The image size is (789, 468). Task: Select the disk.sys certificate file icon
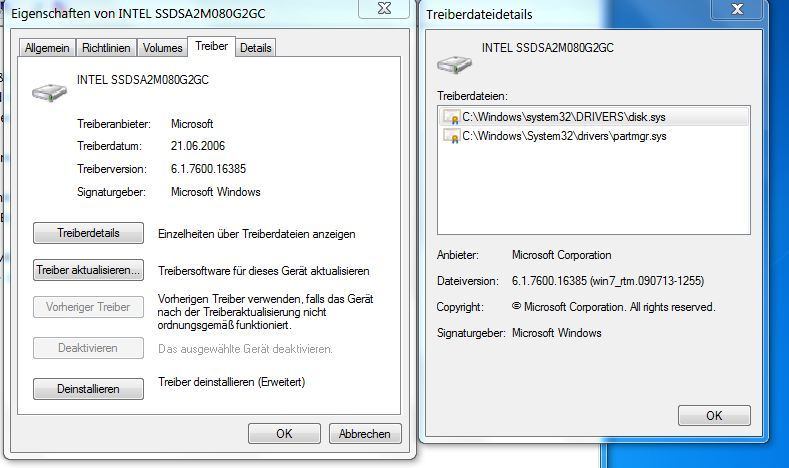[x=451, y=117]
